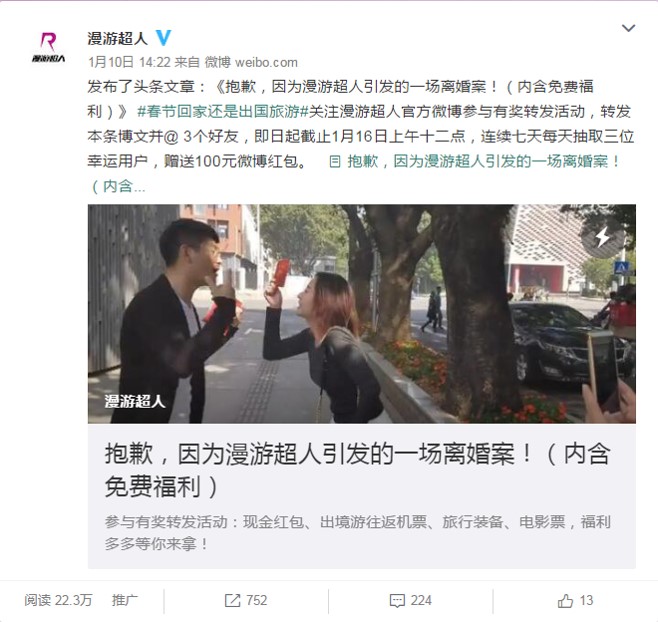Image resolution: width=658 pixels, height=622 pixels.
Task: Open the 1月10日 14:22 timestamp link
Action: pos(129,63)
